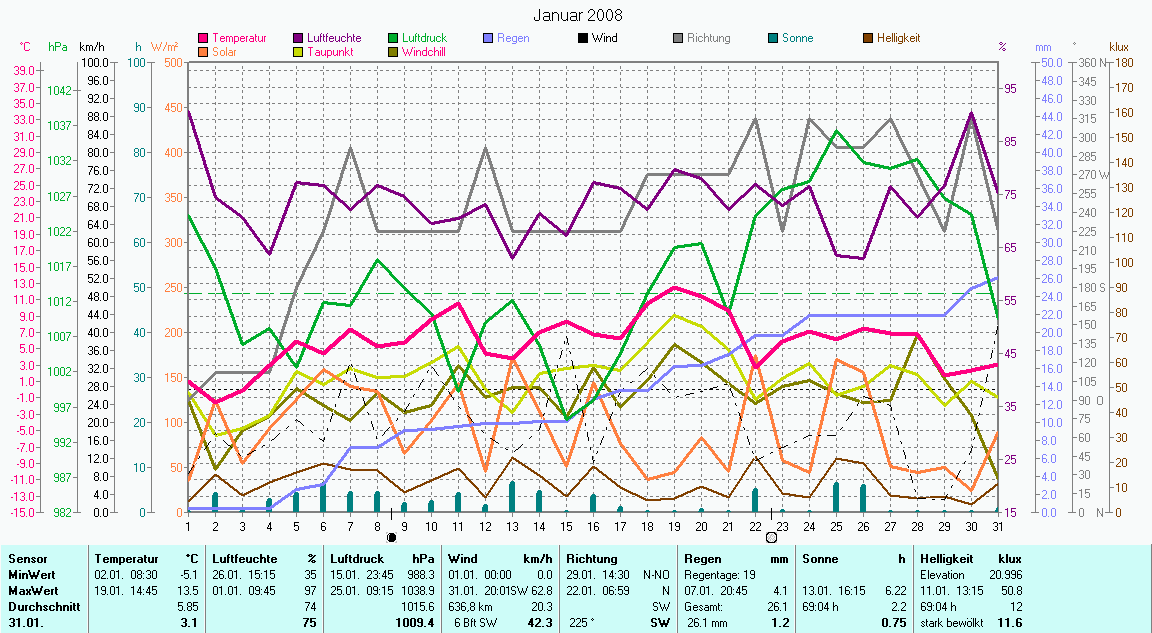Click the Richtung legend label
The height and width of the screenshot is (633, 1152).
(709, 38)
